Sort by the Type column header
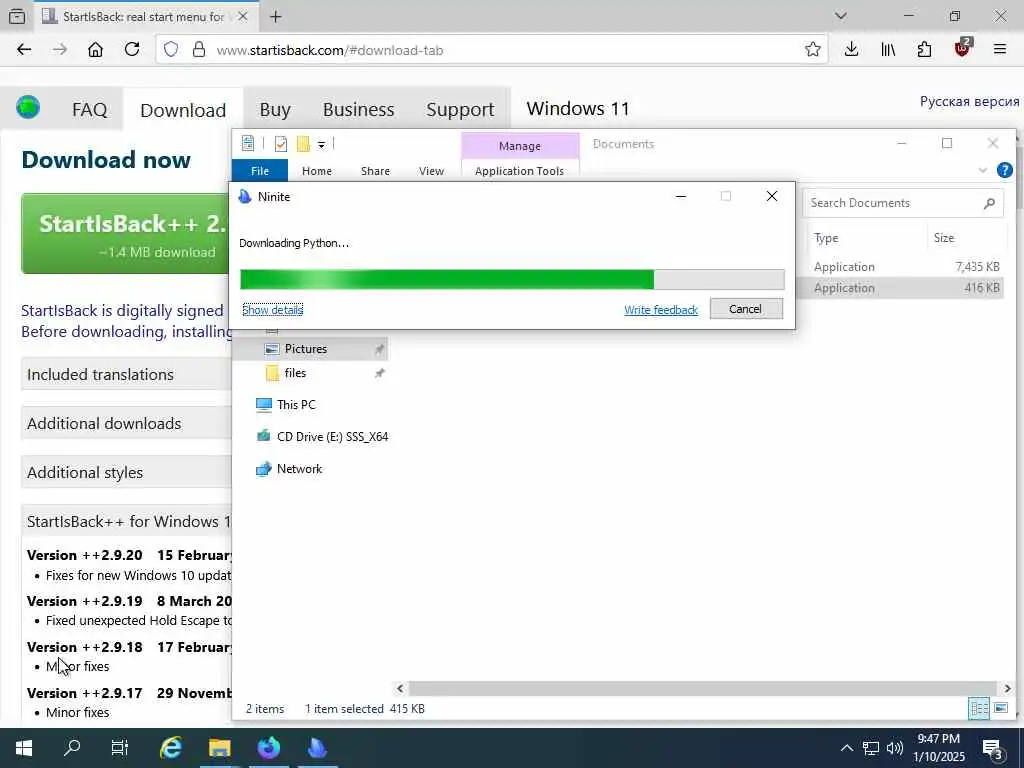 [x=866, y=238]
